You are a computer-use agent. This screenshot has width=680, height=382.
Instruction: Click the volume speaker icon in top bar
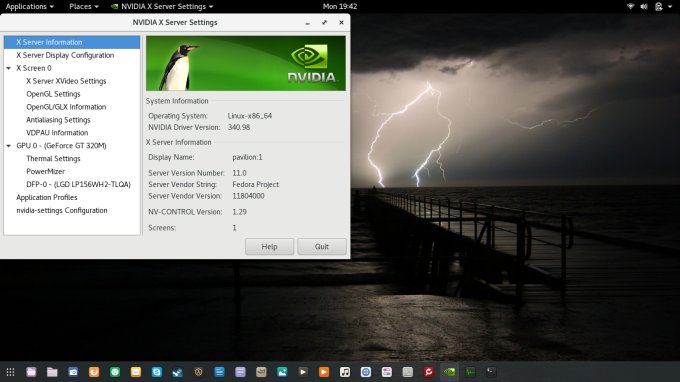tap(644, 7)
